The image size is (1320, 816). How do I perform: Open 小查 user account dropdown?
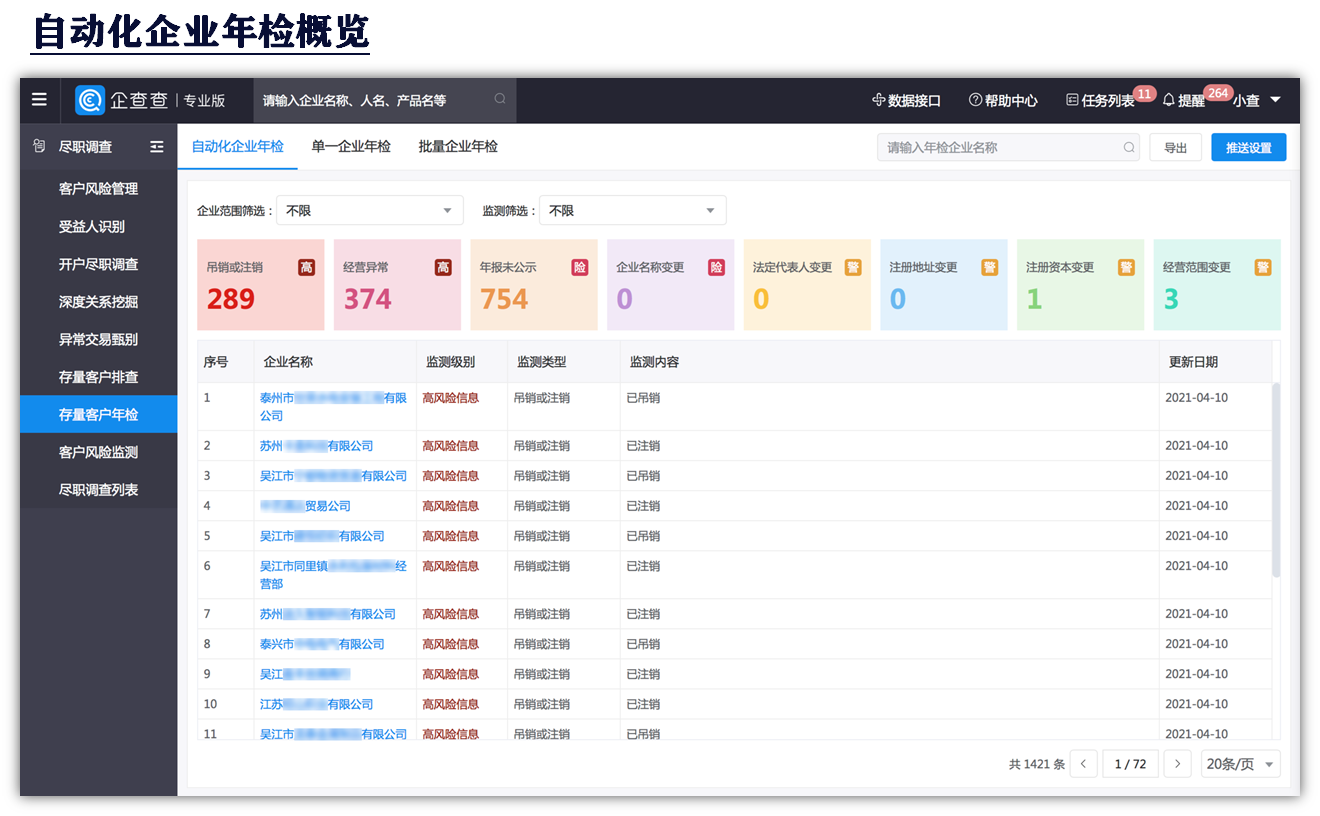click(1257, 100)
